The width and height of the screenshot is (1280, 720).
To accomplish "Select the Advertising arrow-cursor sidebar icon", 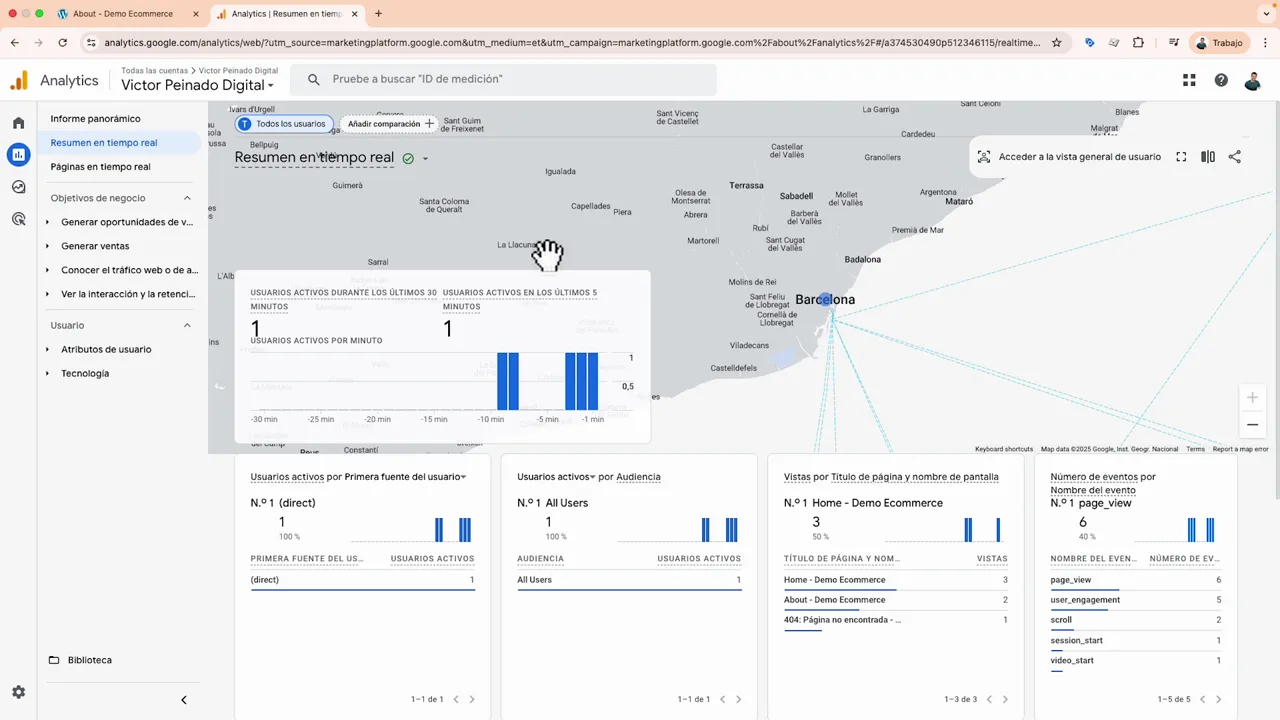I will [18, 218].
